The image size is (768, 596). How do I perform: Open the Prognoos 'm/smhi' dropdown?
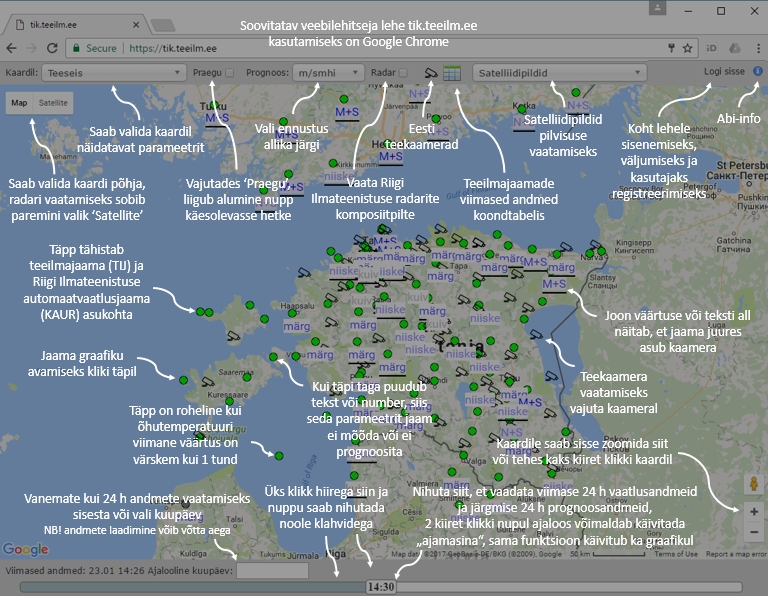coord(328,73)
